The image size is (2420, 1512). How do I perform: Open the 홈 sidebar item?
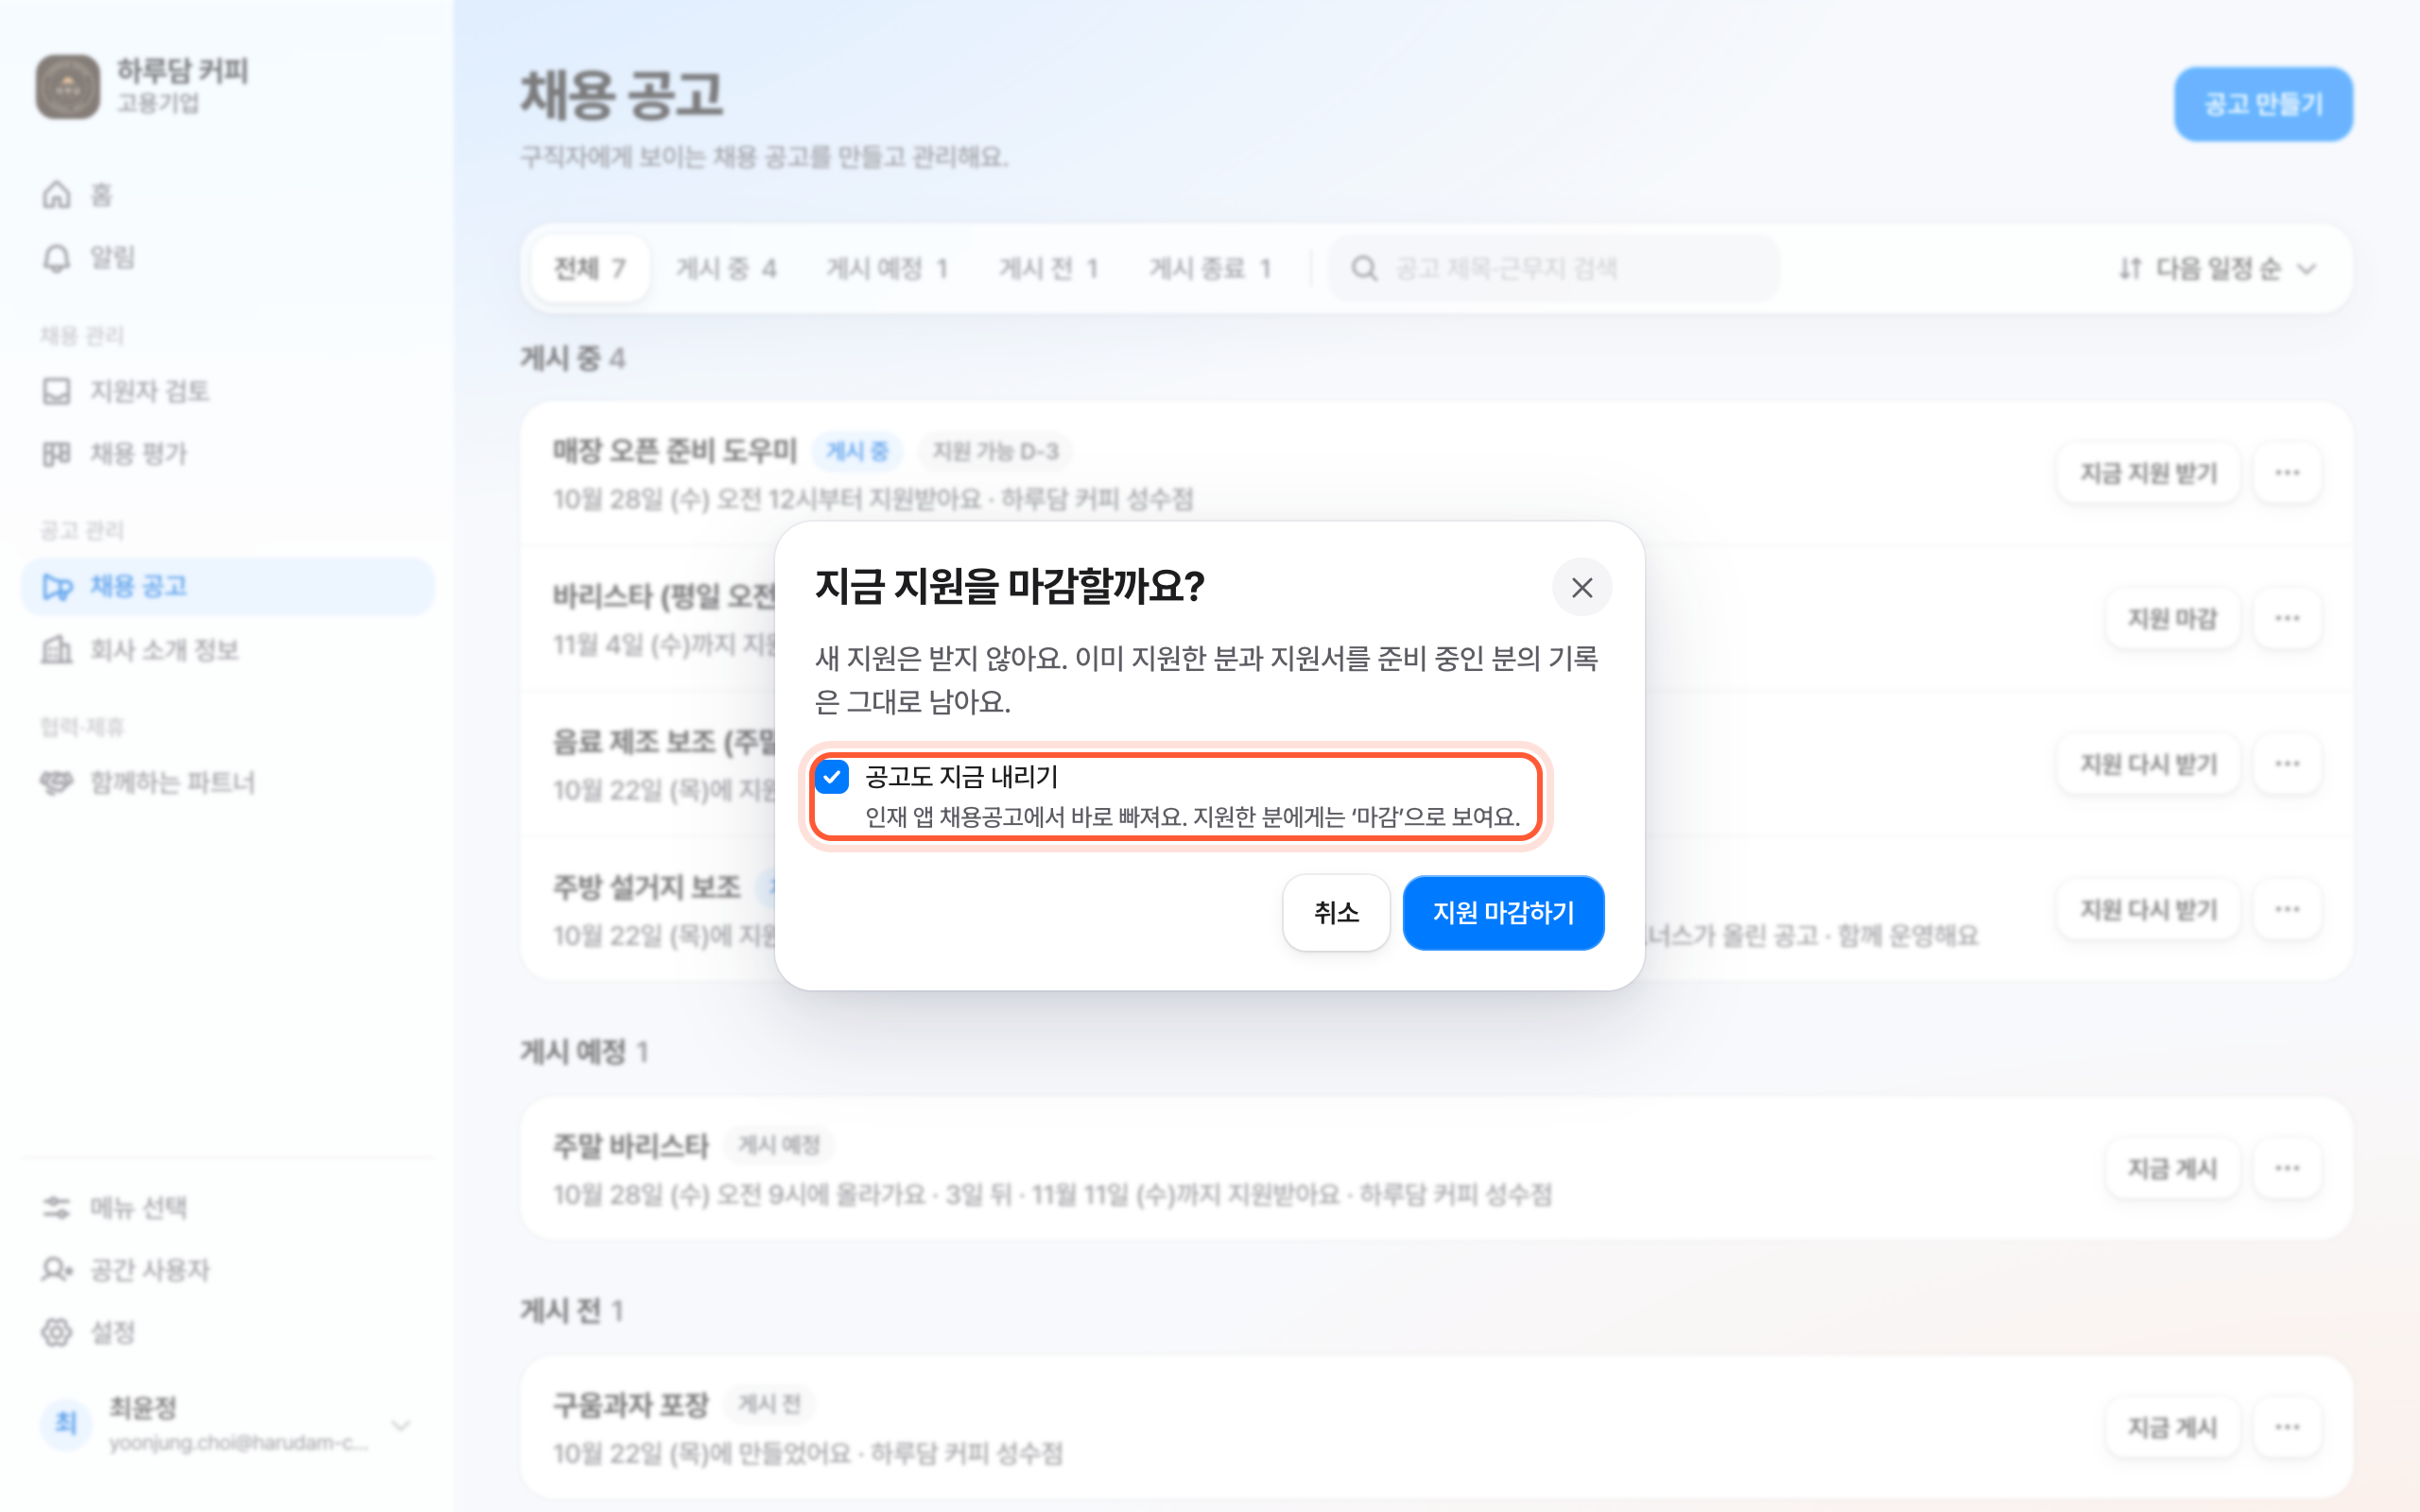coord(226,195)
